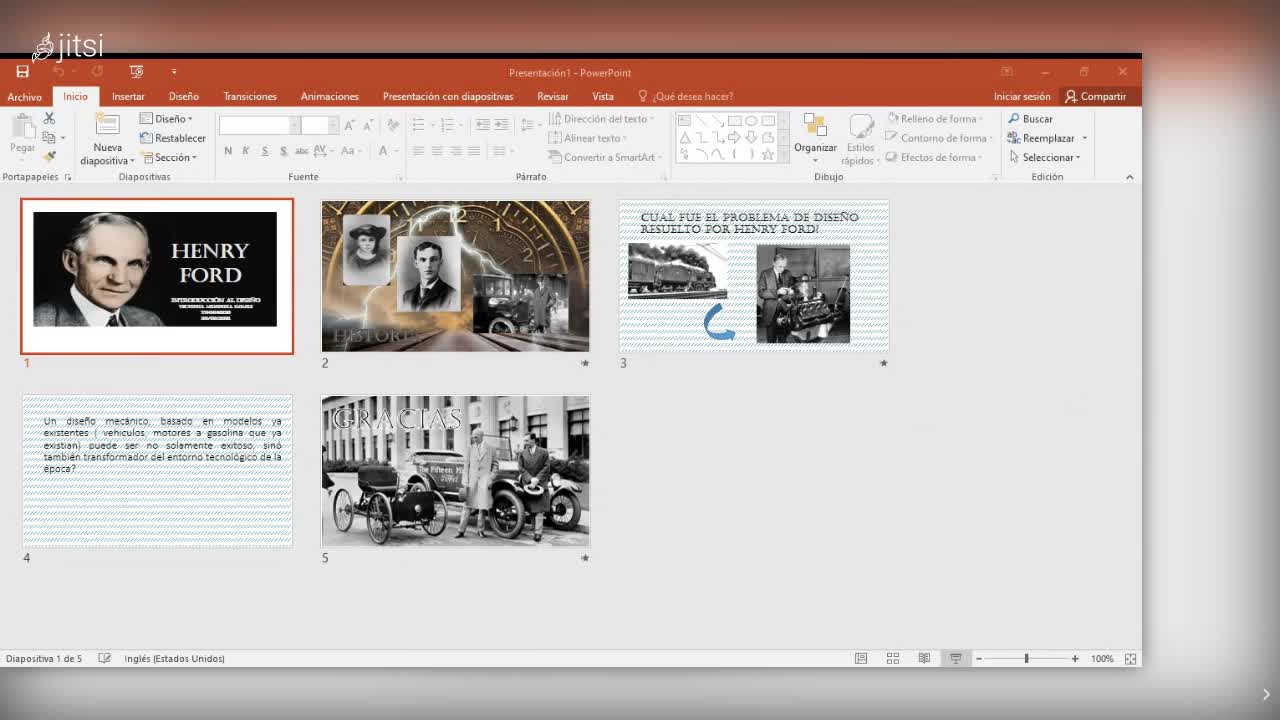The width and height of the screenshot is (1280, 720).
Task: Open the Customize Quick Access Toolbar arrow
Action: [173, 72]
